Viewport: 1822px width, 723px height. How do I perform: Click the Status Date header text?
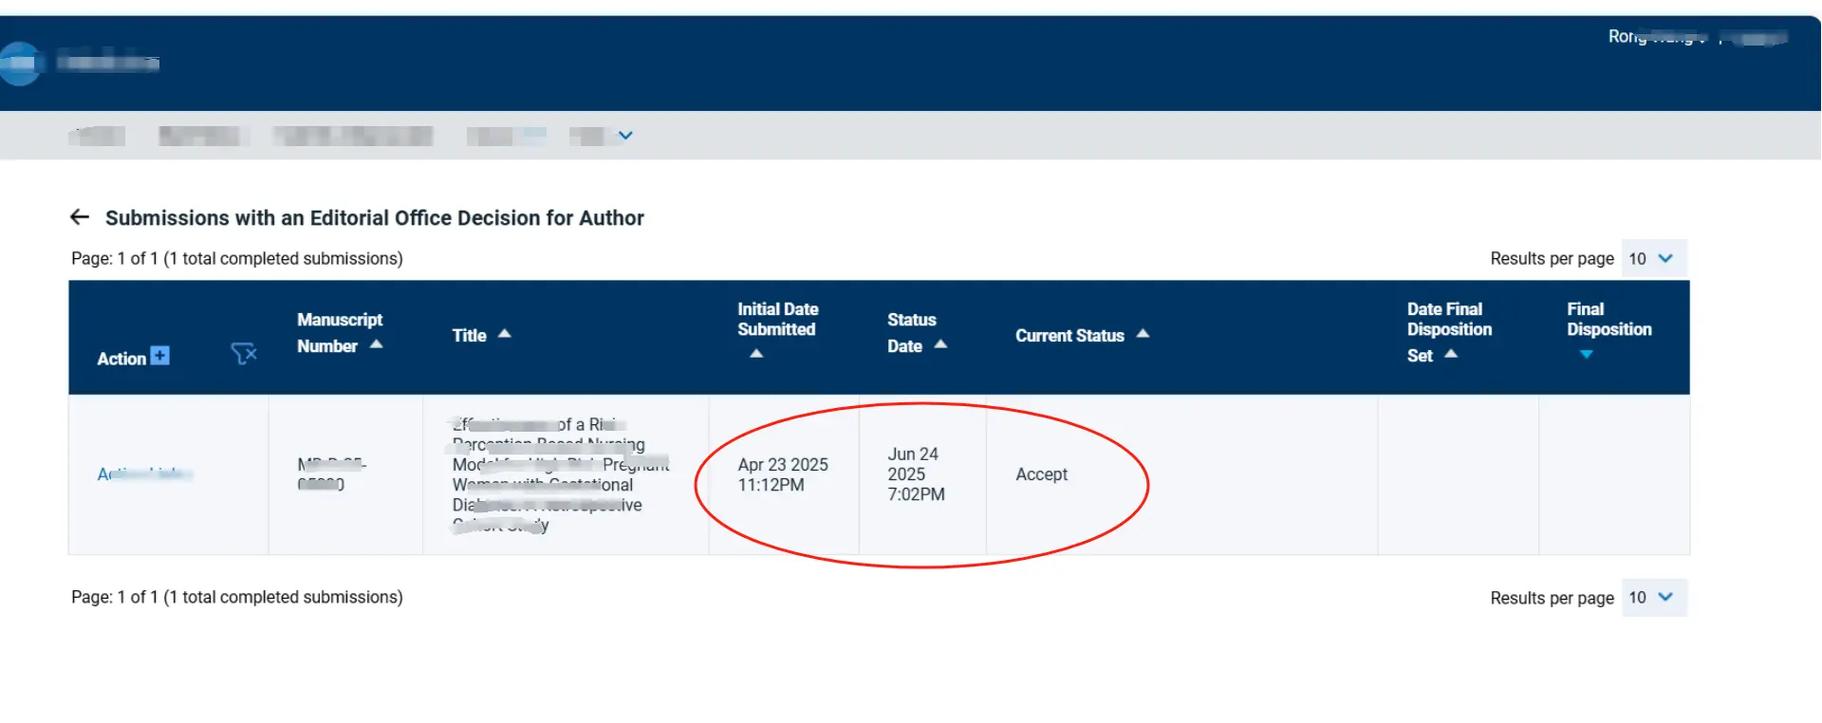(x=911, y=333)
